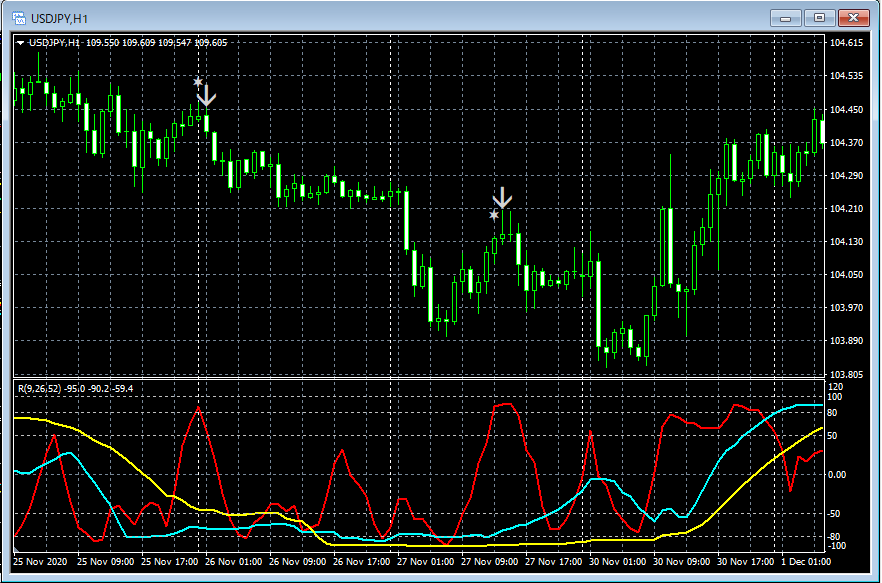
Task: Click indicator scale value 120
Action: pyautogui.click(x=836, y=387)
